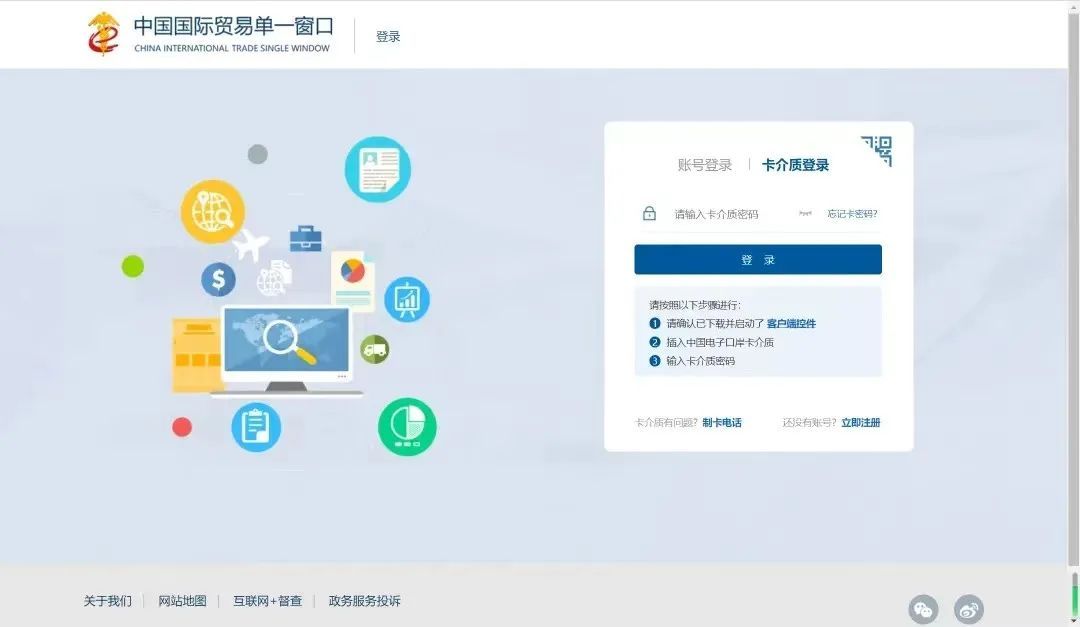Click the green pie chart illustration icon
Screen dimensions: 1080x627
pyautogui.click(x=407, y=427)
